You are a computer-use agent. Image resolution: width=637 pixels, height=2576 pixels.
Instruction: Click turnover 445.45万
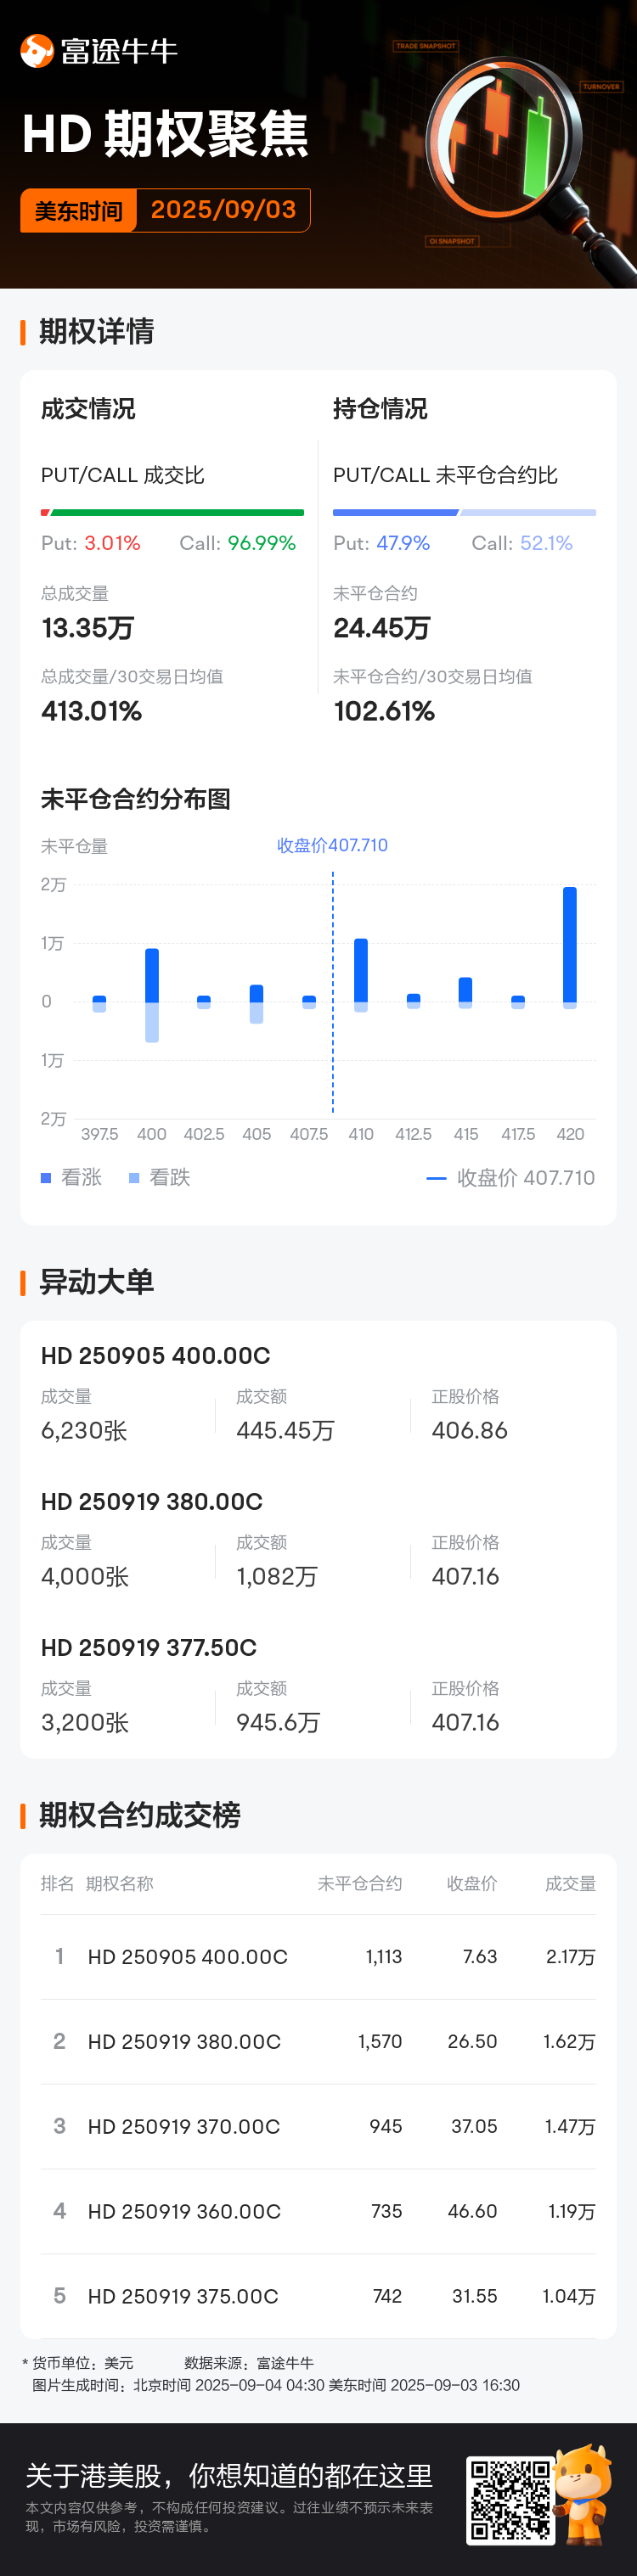tap(285, 1430)
